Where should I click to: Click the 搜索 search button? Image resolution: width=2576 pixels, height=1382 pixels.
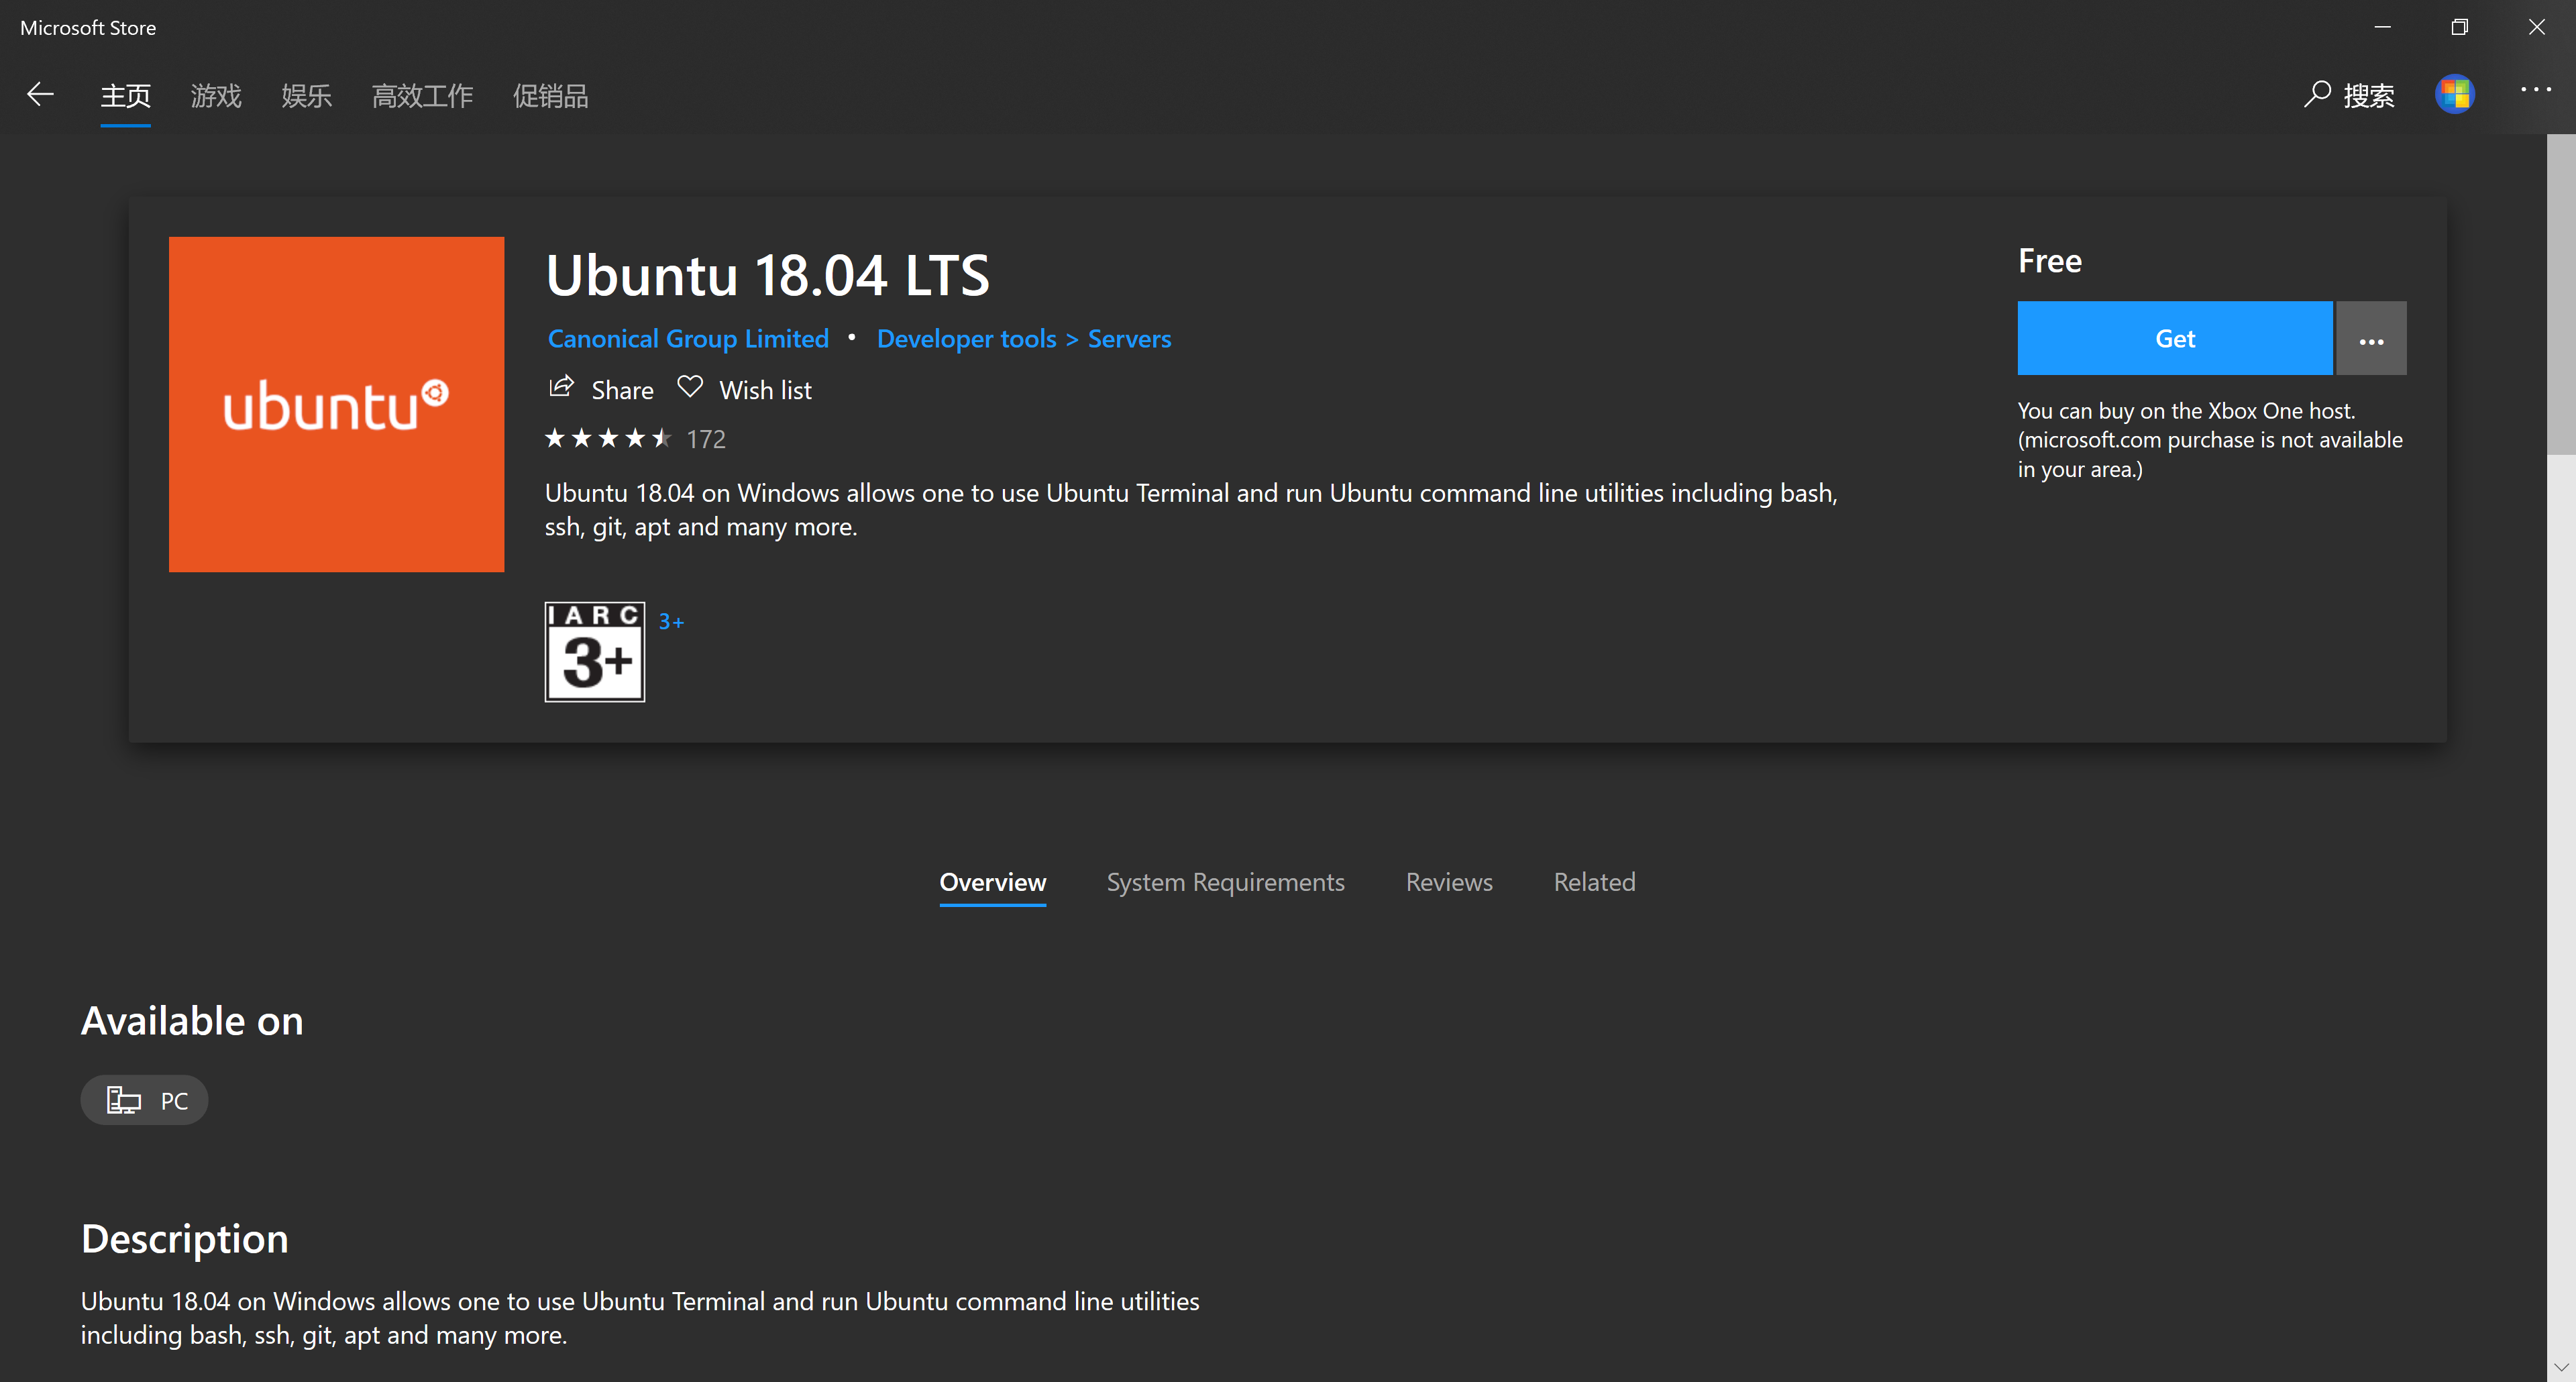(x=2349, y=96)
